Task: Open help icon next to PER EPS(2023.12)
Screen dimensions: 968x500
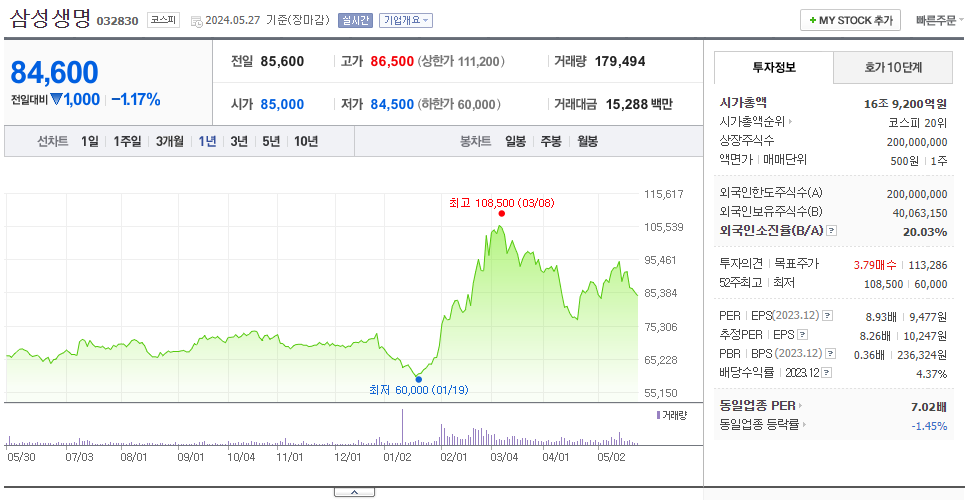Action: tap(828, 316)
